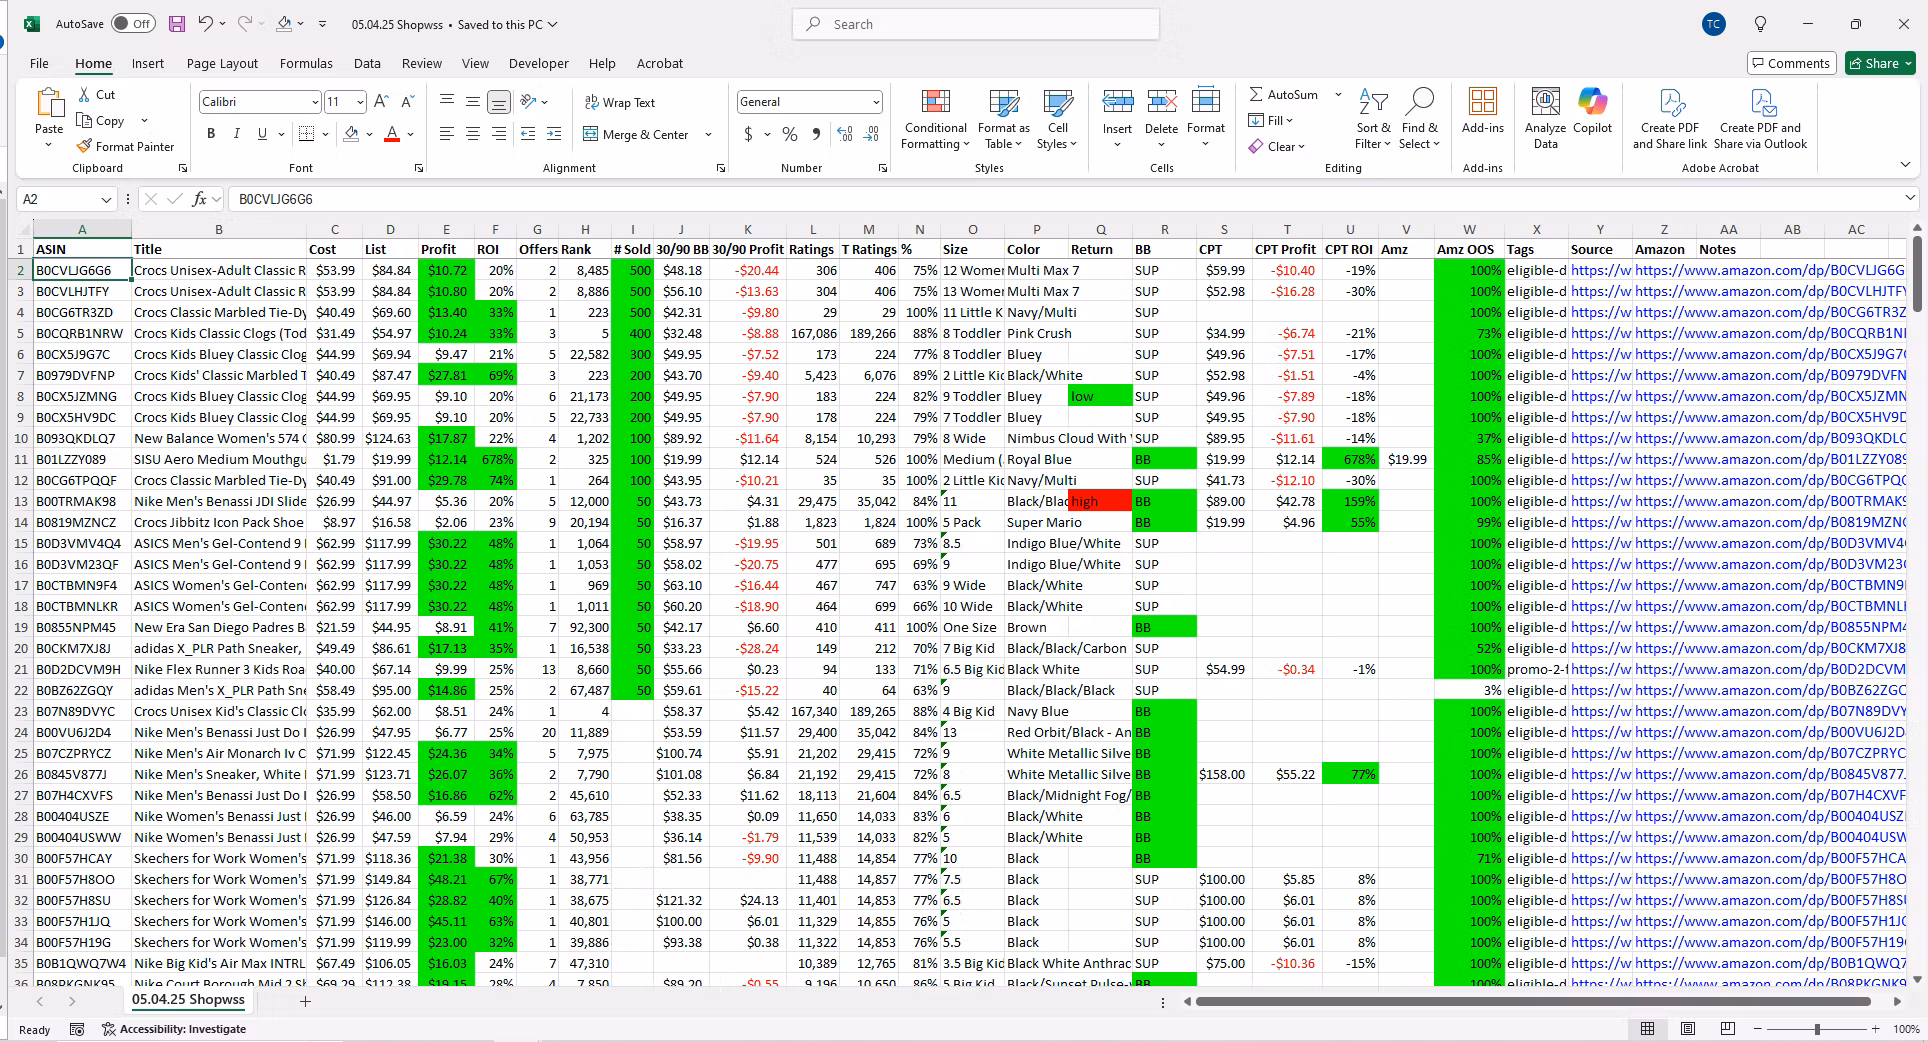Click Accessibility: Investigate in status bar

(x=175, y=1029)
